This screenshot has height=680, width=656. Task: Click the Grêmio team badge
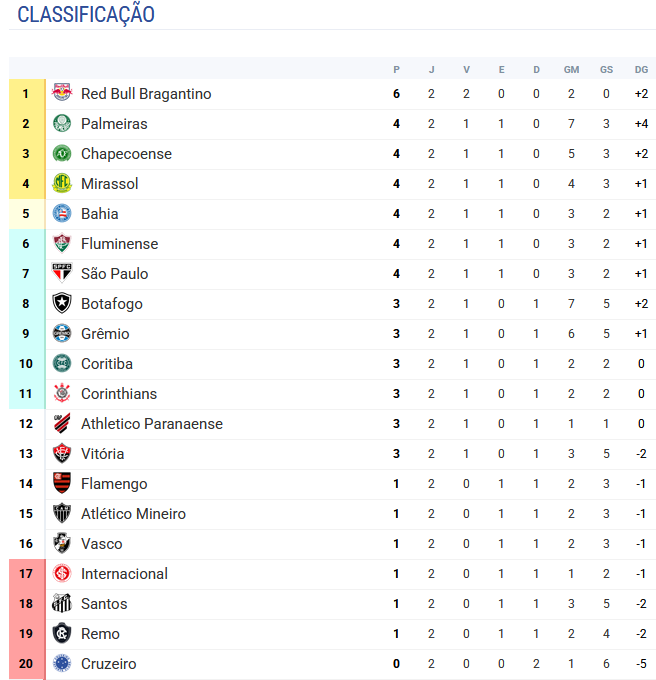pyautogui.click(x=62, y=334)
